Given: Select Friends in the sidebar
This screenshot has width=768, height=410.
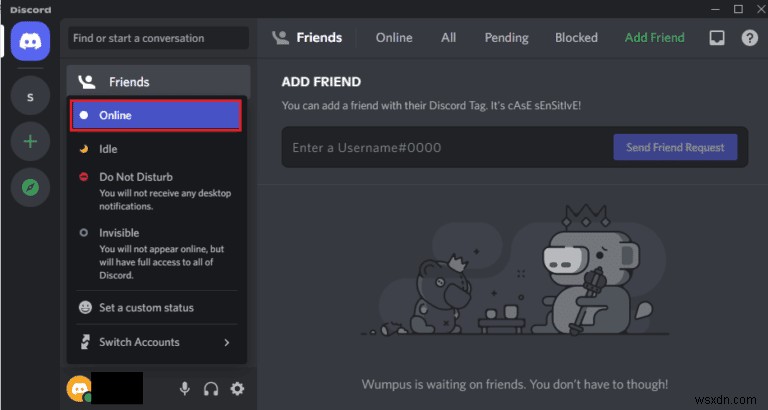Looking at the screenshot, I should click(158, 82).
